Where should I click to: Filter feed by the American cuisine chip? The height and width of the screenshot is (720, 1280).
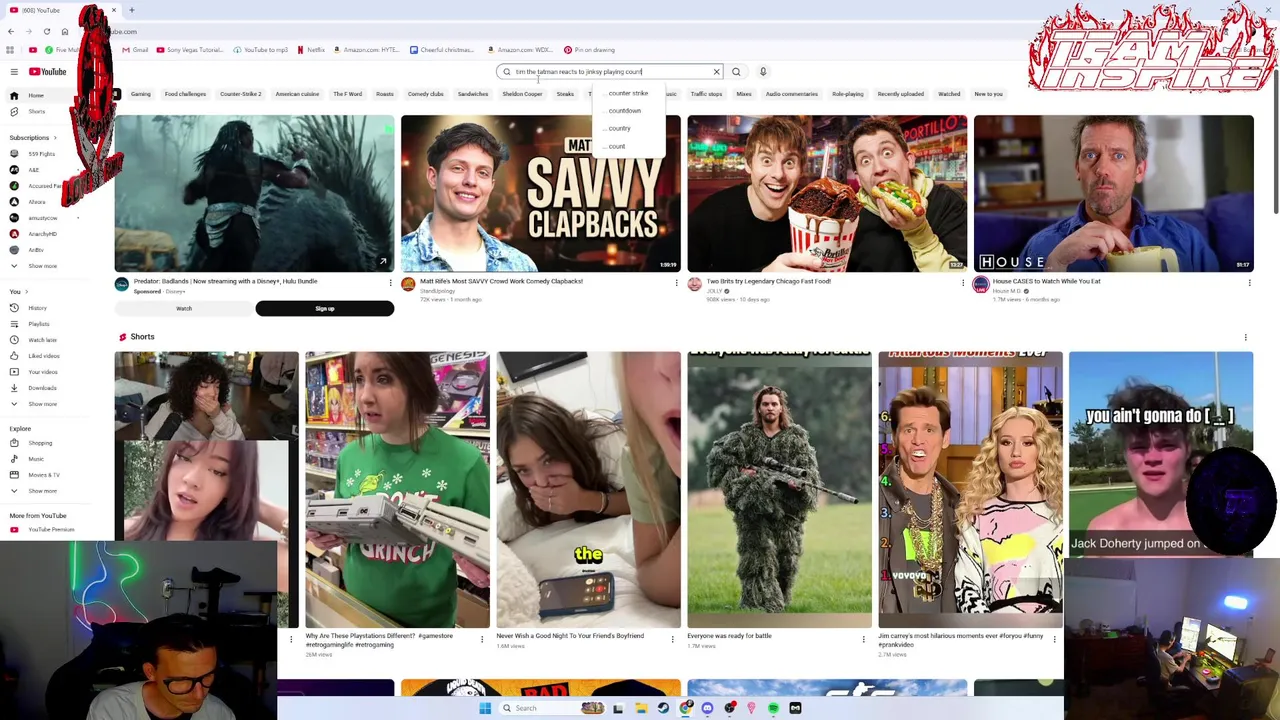click(297, 94)
